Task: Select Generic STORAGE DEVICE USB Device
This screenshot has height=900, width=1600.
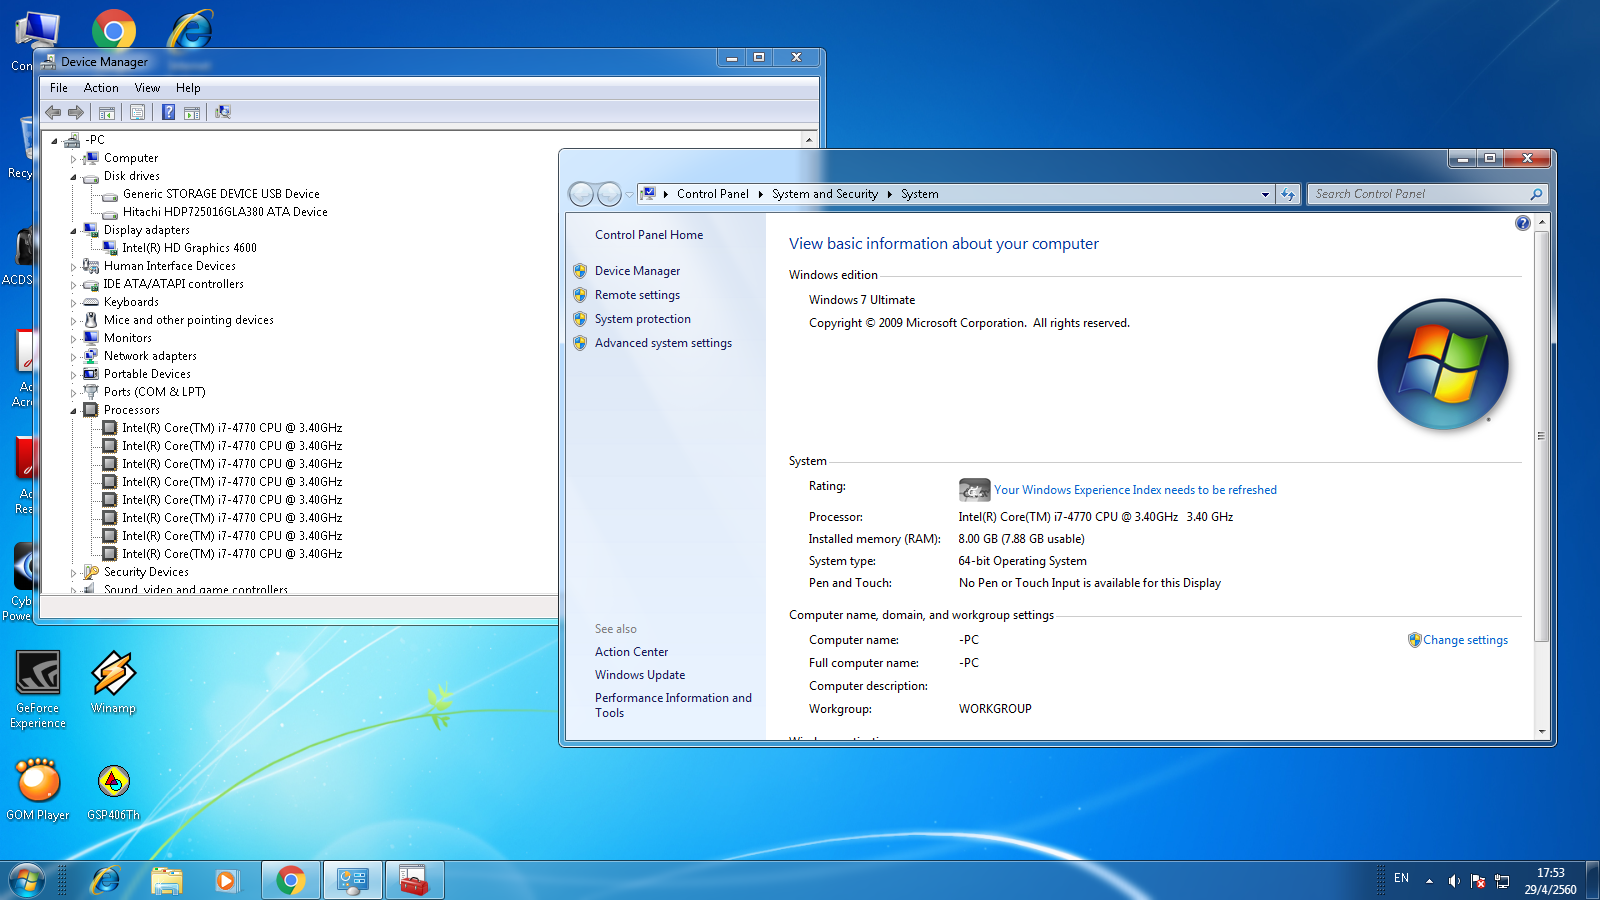Action: 221,194
